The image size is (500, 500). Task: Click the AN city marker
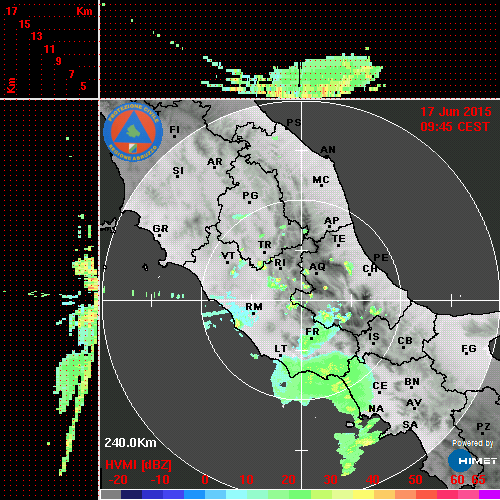tap(327, 157)
